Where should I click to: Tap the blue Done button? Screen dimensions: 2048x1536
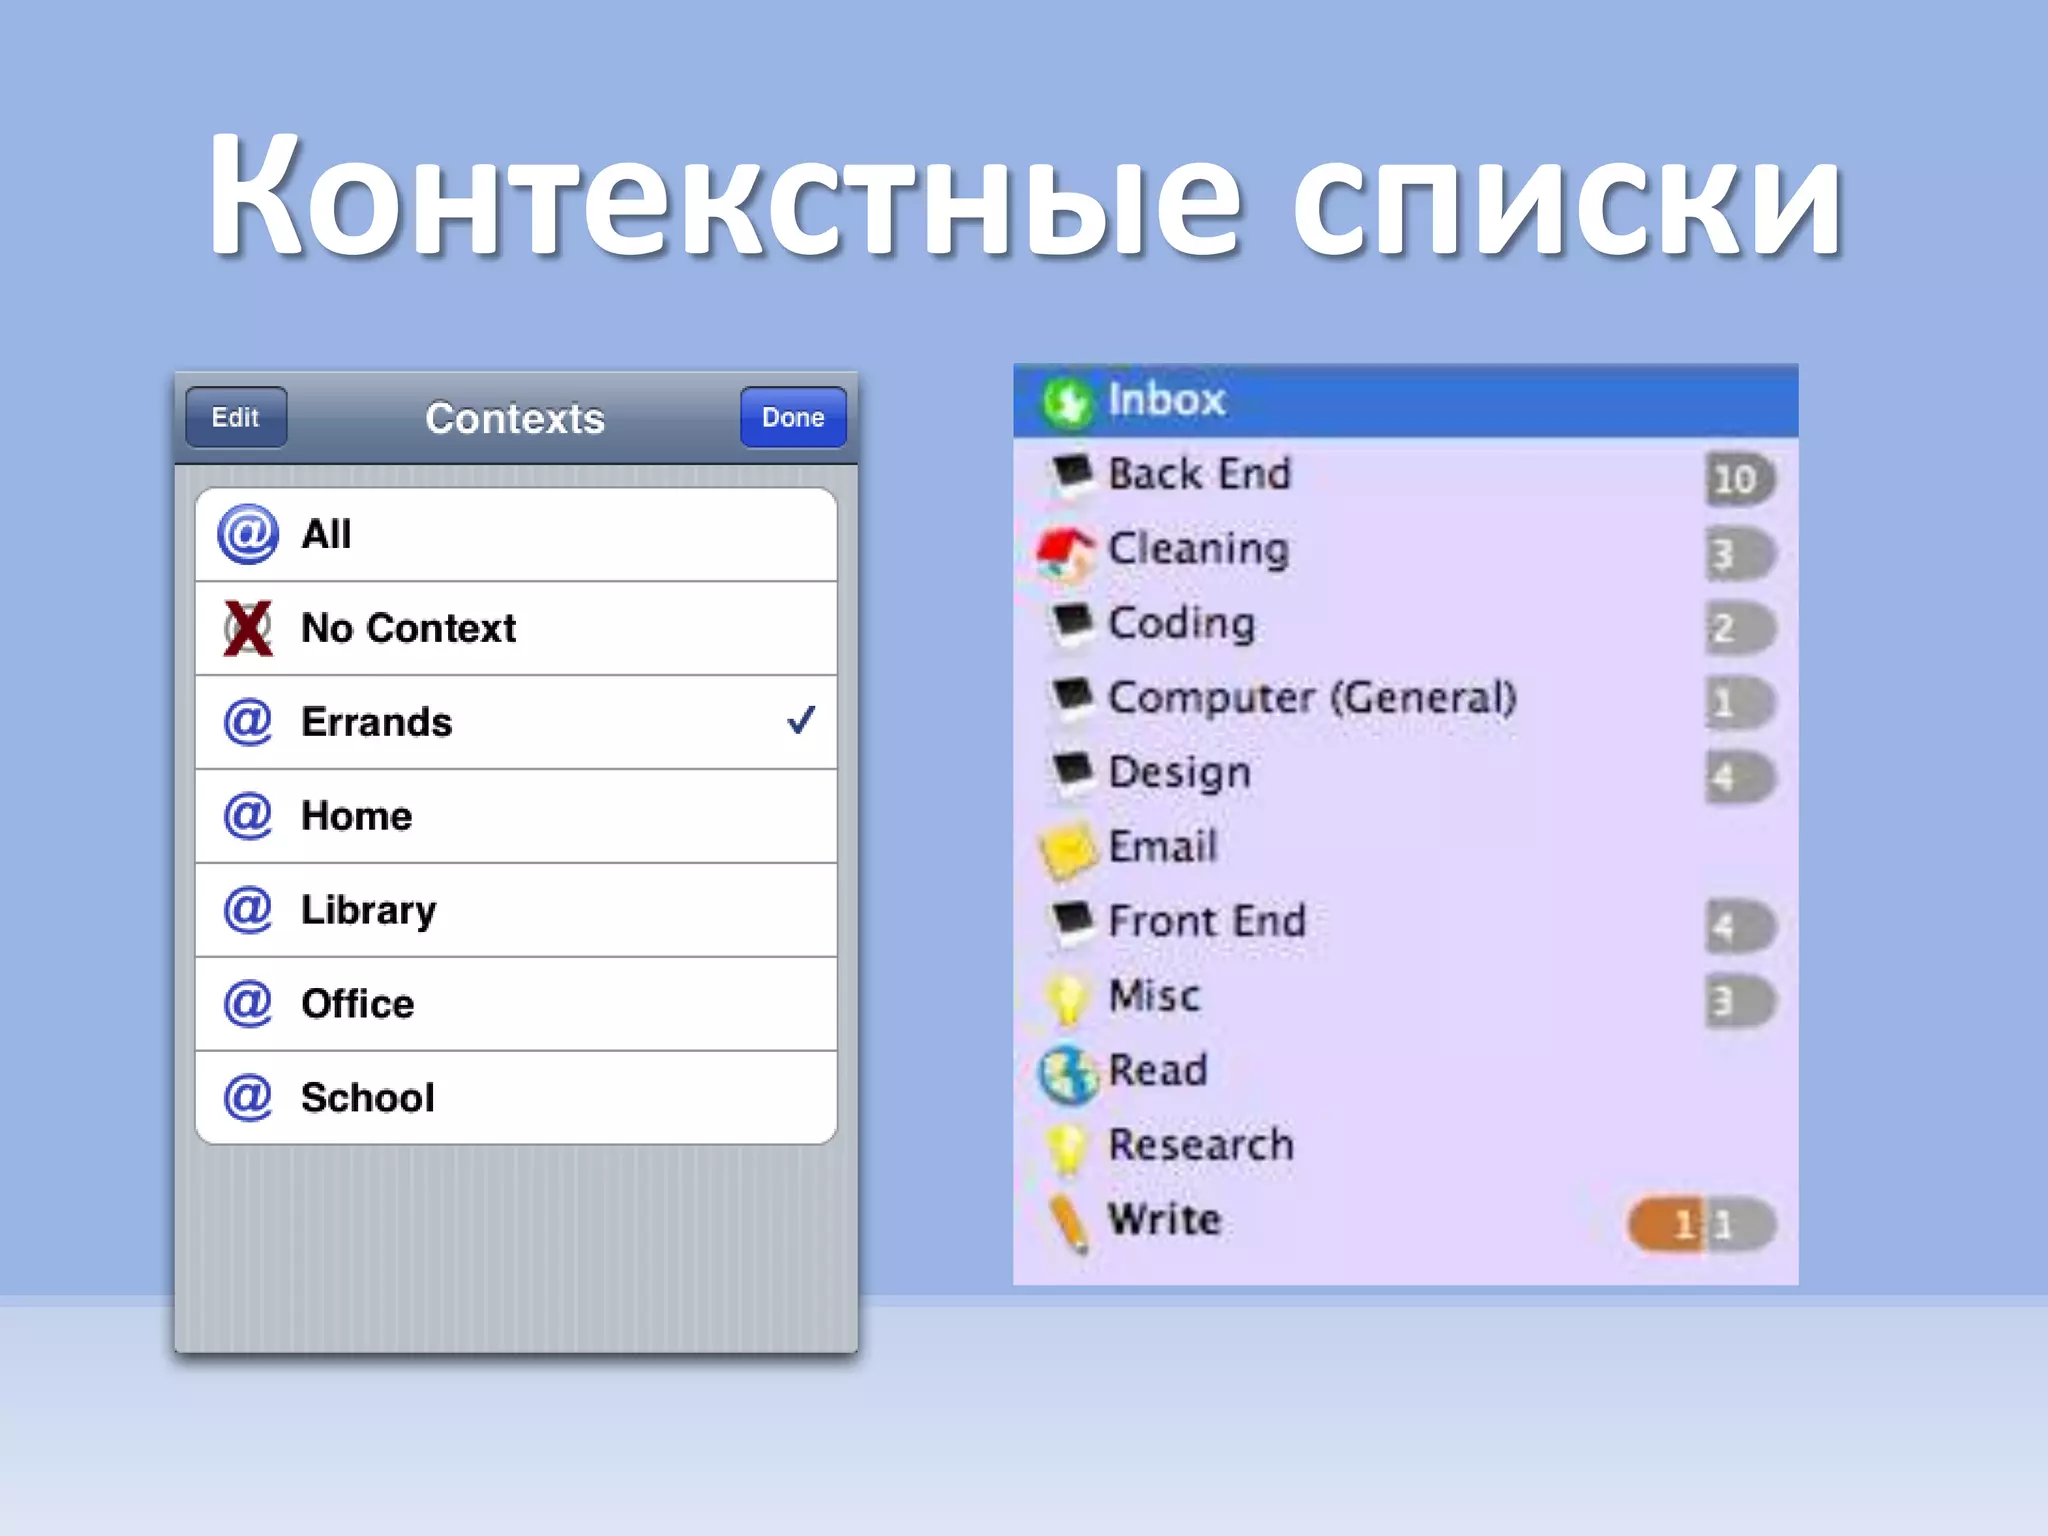pyautogui.click(x=793, y=417)
